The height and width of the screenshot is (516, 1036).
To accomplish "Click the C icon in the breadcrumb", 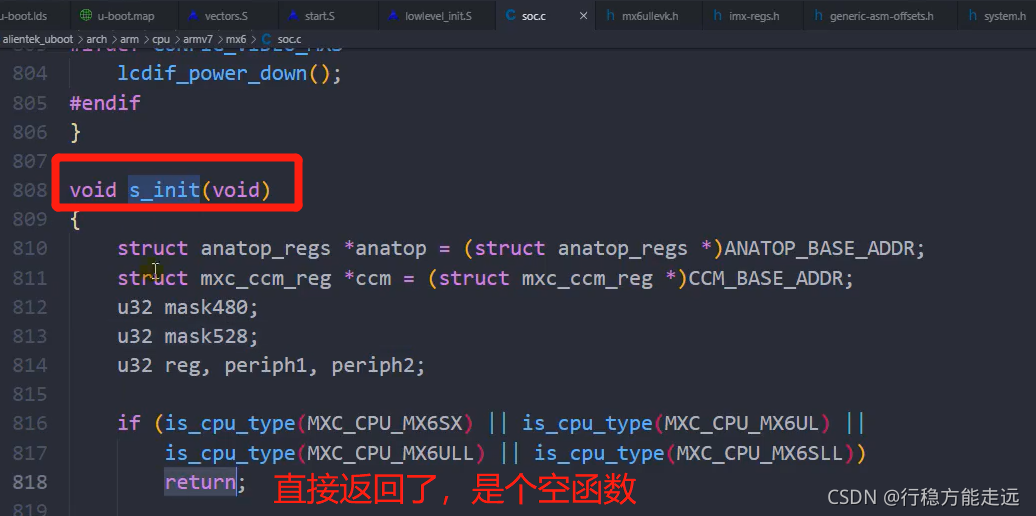I will (x=266, y=40).
